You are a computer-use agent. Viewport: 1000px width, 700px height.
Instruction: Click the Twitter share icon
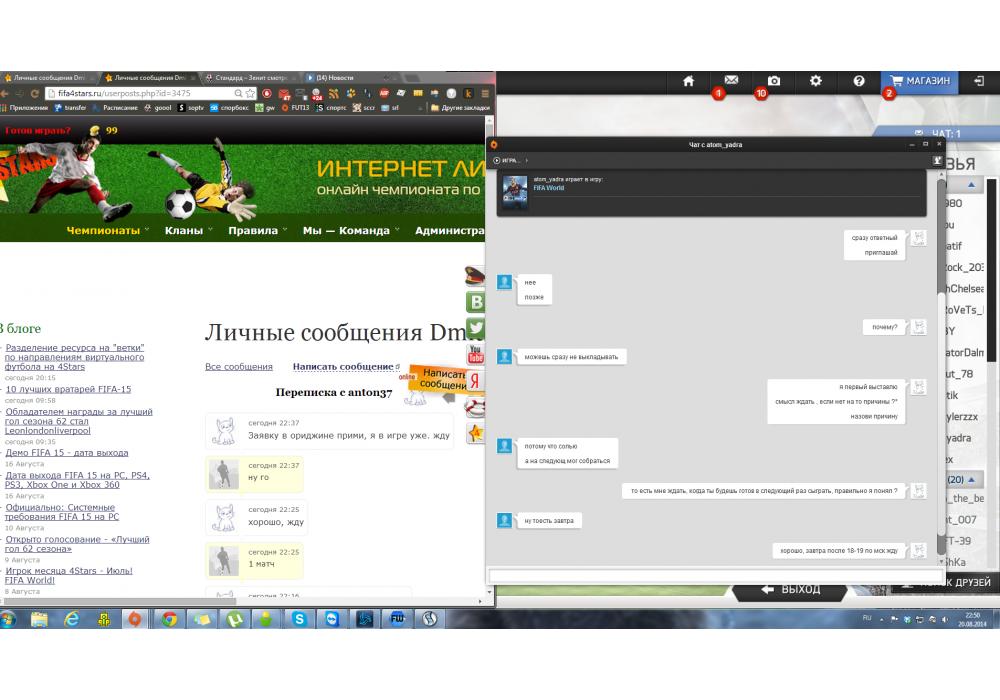point(477,328)
